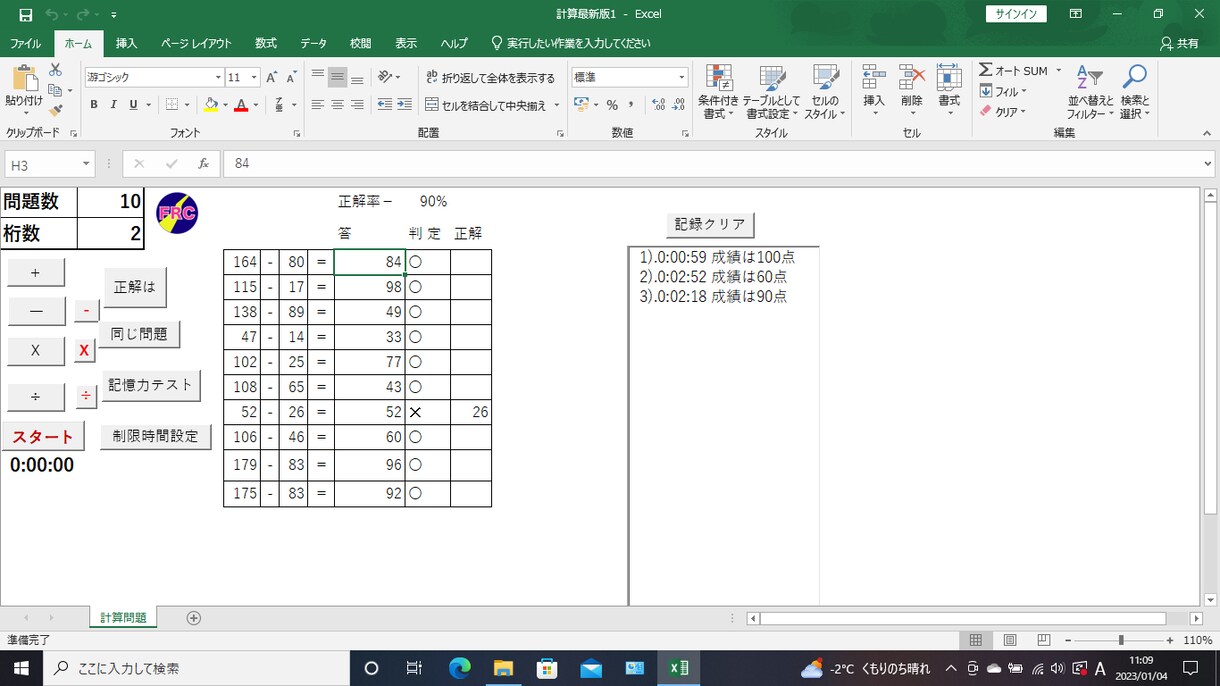Switch to the データ tab
This screenshot has width=1220, height=686.
click(313, 44)
